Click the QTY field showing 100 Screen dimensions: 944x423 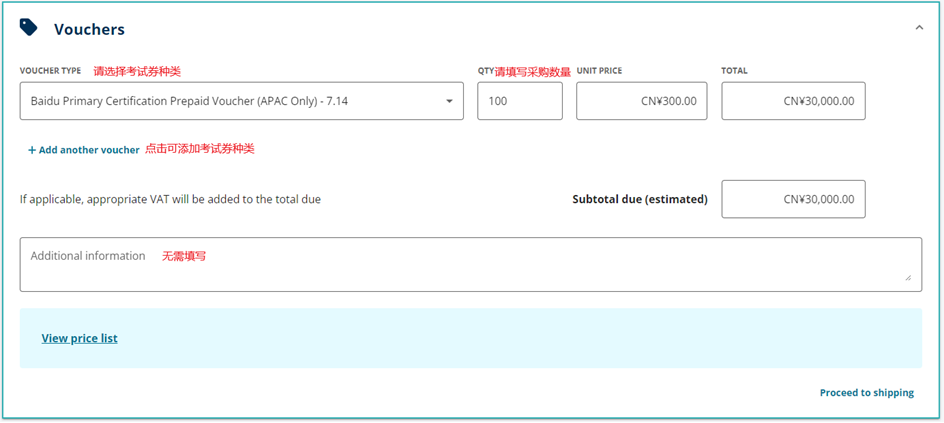coord(520,101)
